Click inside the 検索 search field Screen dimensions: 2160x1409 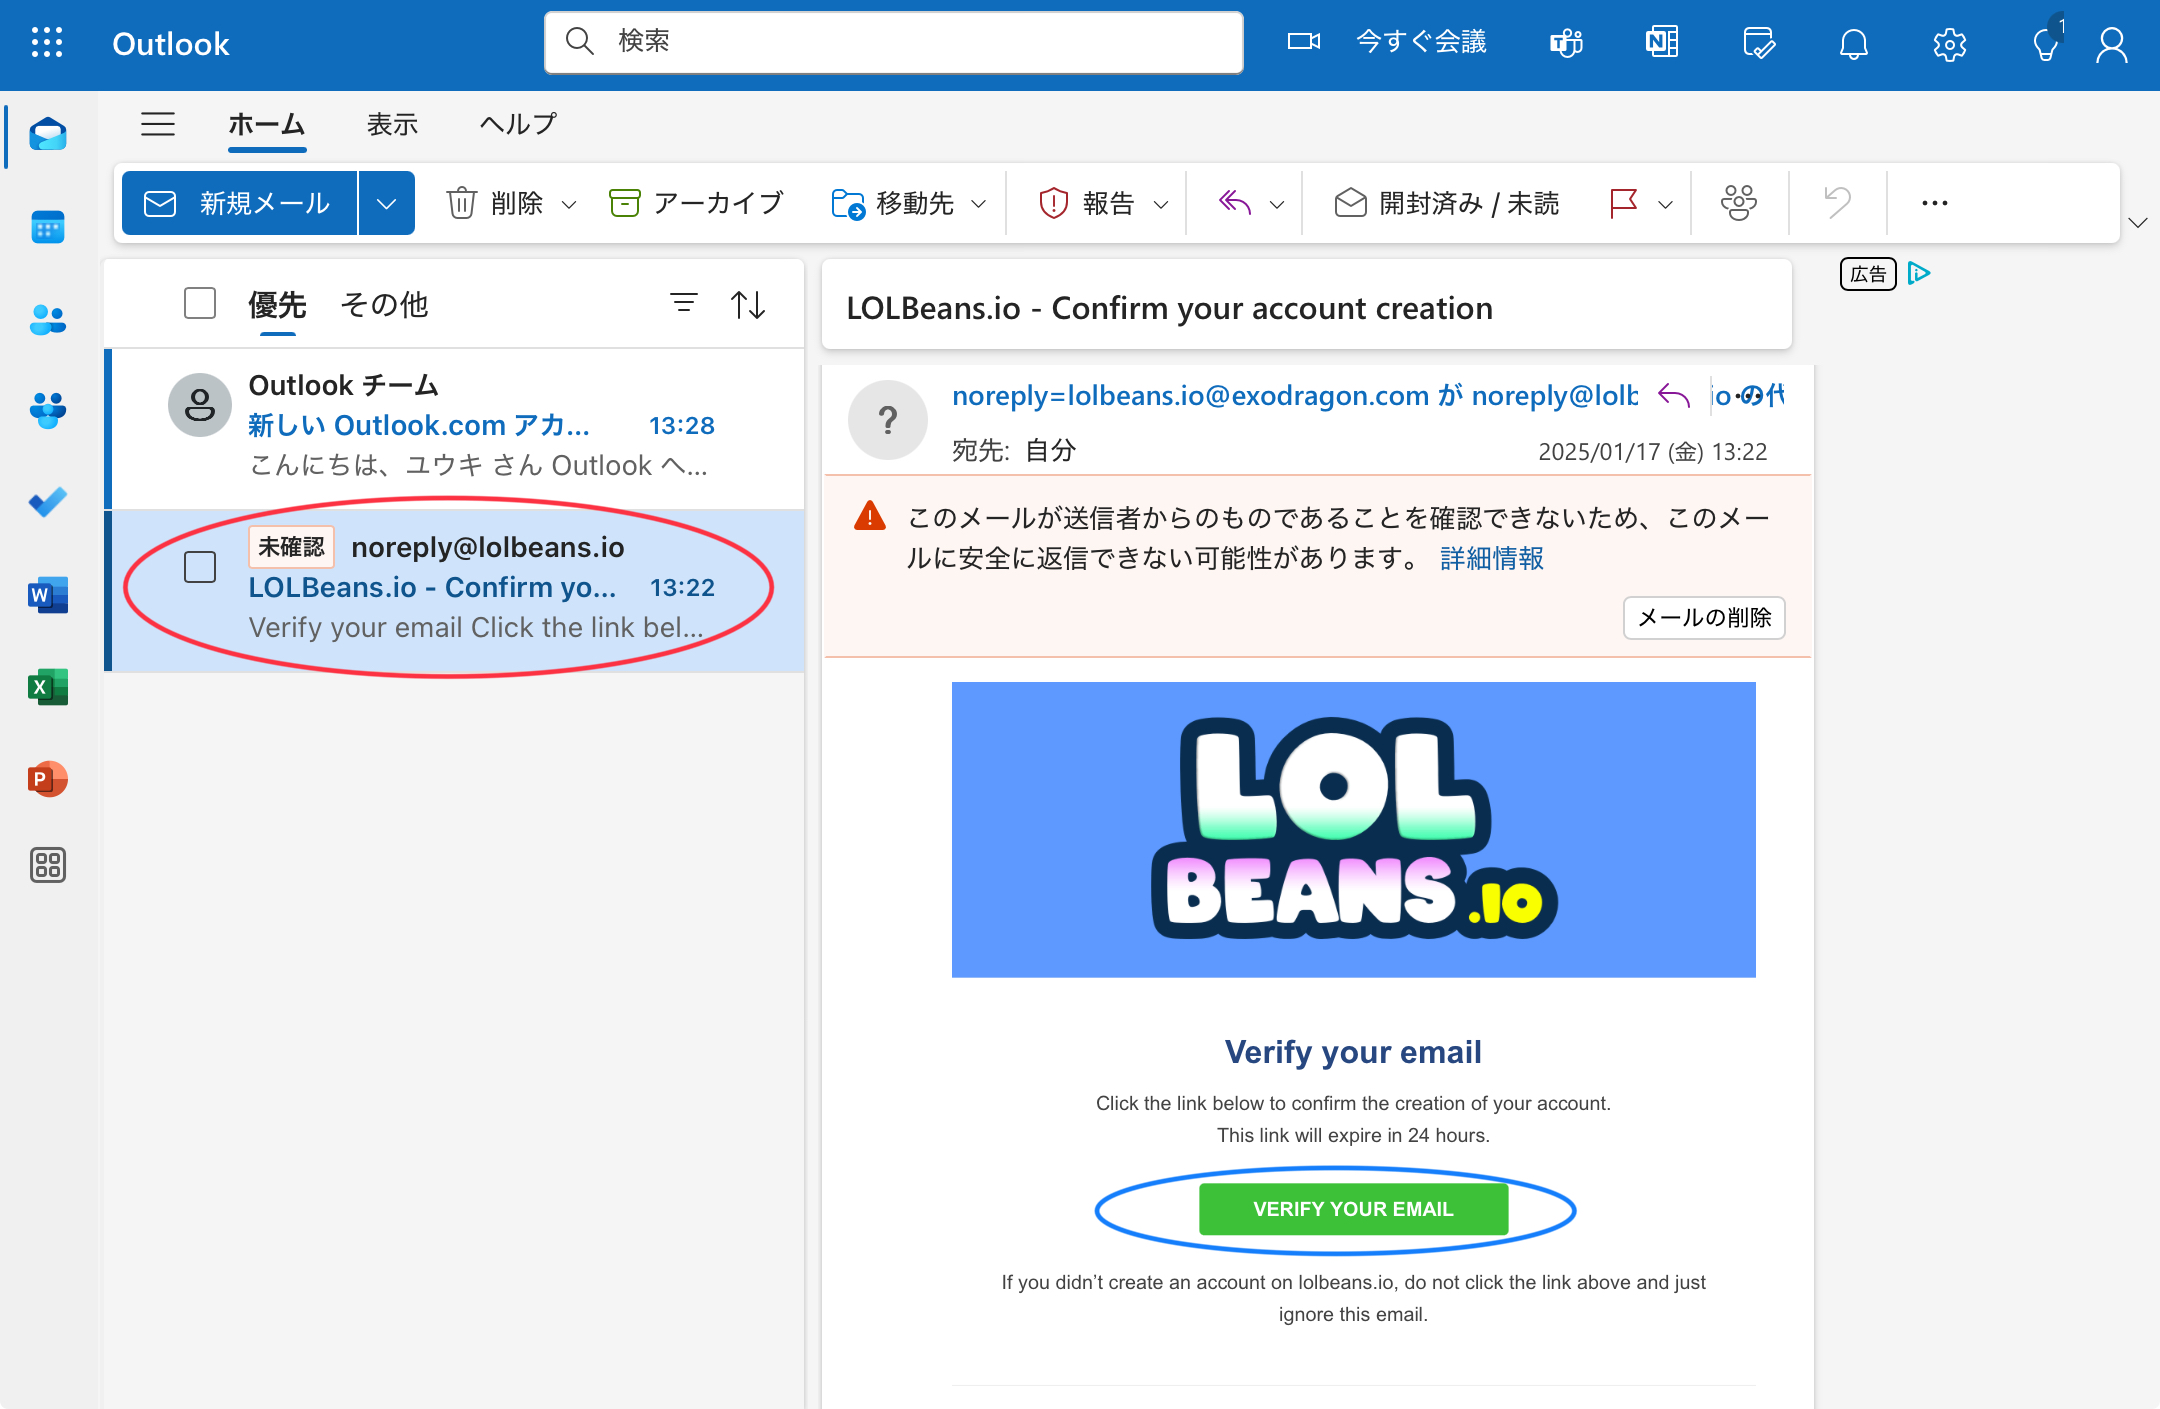click(x=894, y=42)
